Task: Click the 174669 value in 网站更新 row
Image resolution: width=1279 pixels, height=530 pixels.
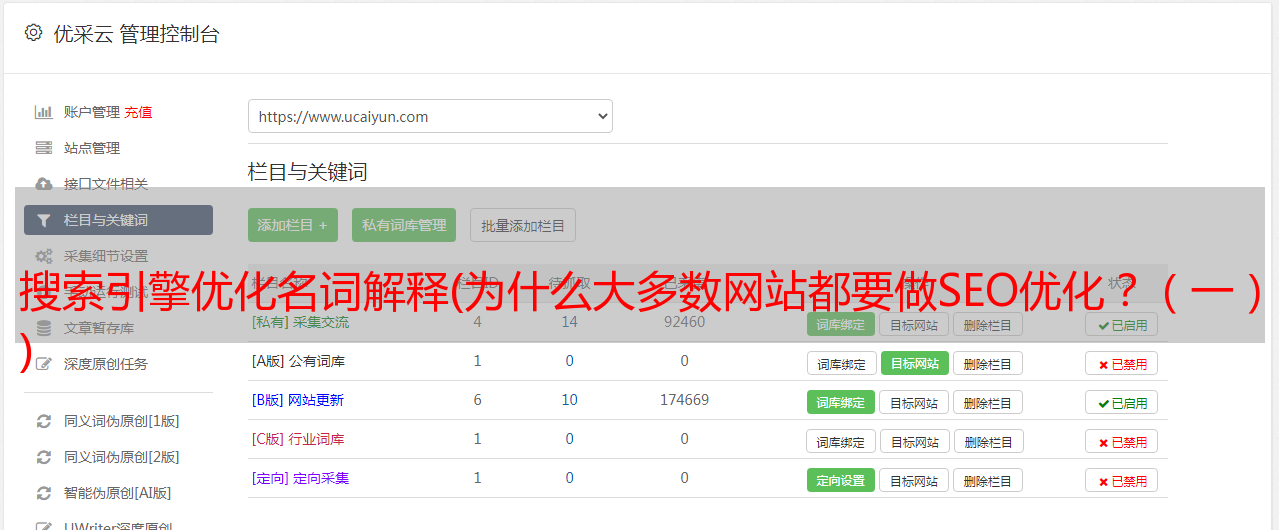Action: pyautogui.click(x=684, y=400)
